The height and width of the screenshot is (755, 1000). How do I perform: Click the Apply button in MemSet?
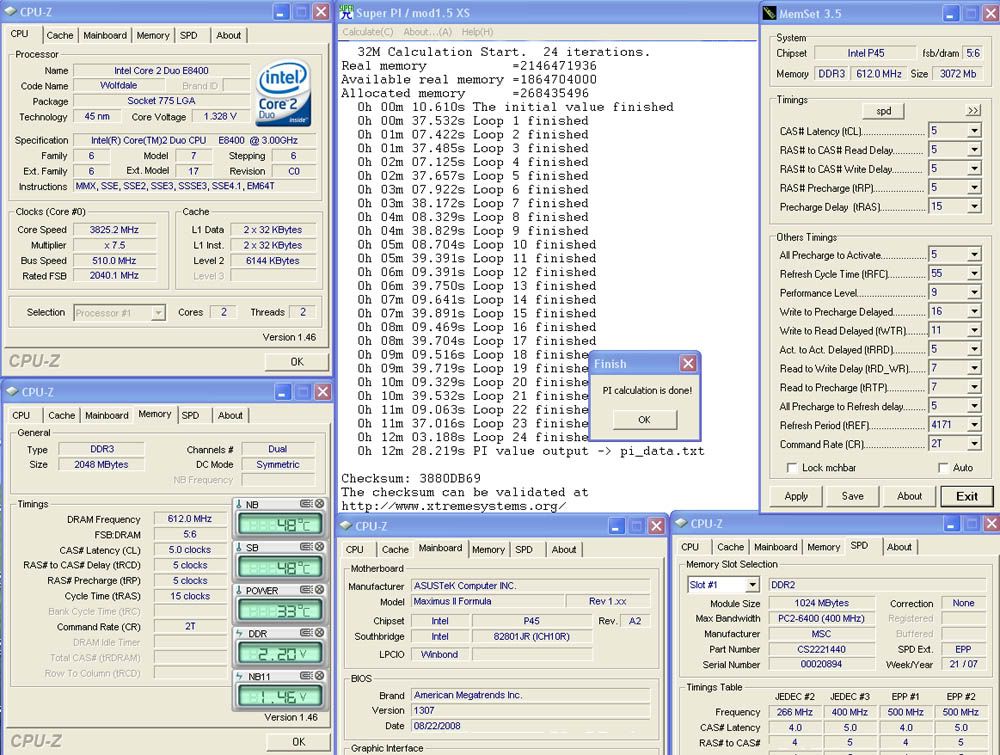click(x=796, y=496)
